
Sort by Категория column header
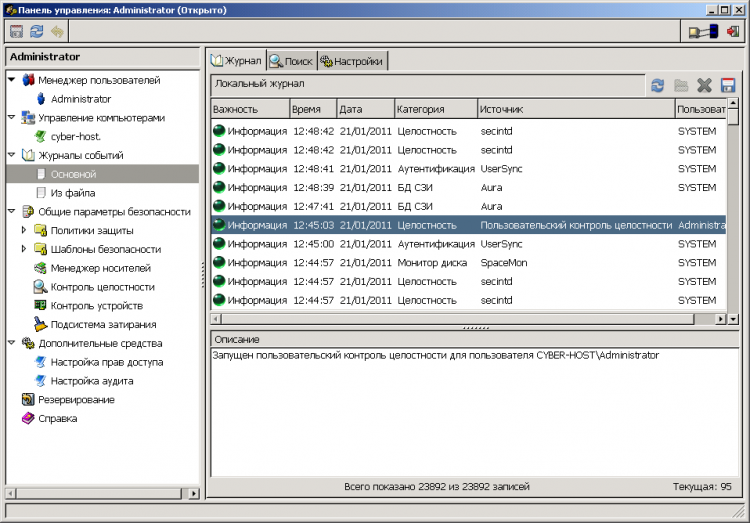[436, 109]
